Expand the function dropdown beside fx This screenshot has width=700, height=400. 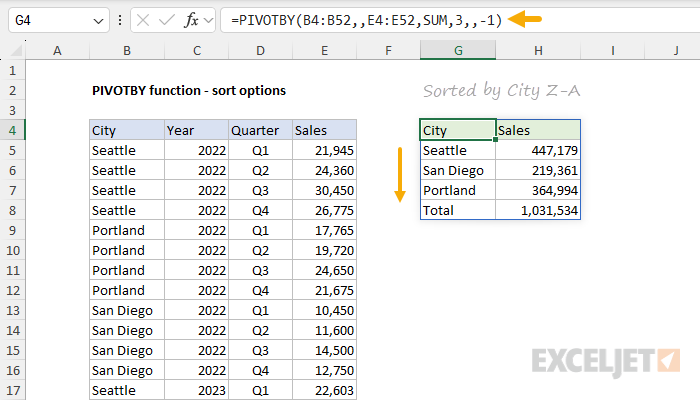coord(208,20)
